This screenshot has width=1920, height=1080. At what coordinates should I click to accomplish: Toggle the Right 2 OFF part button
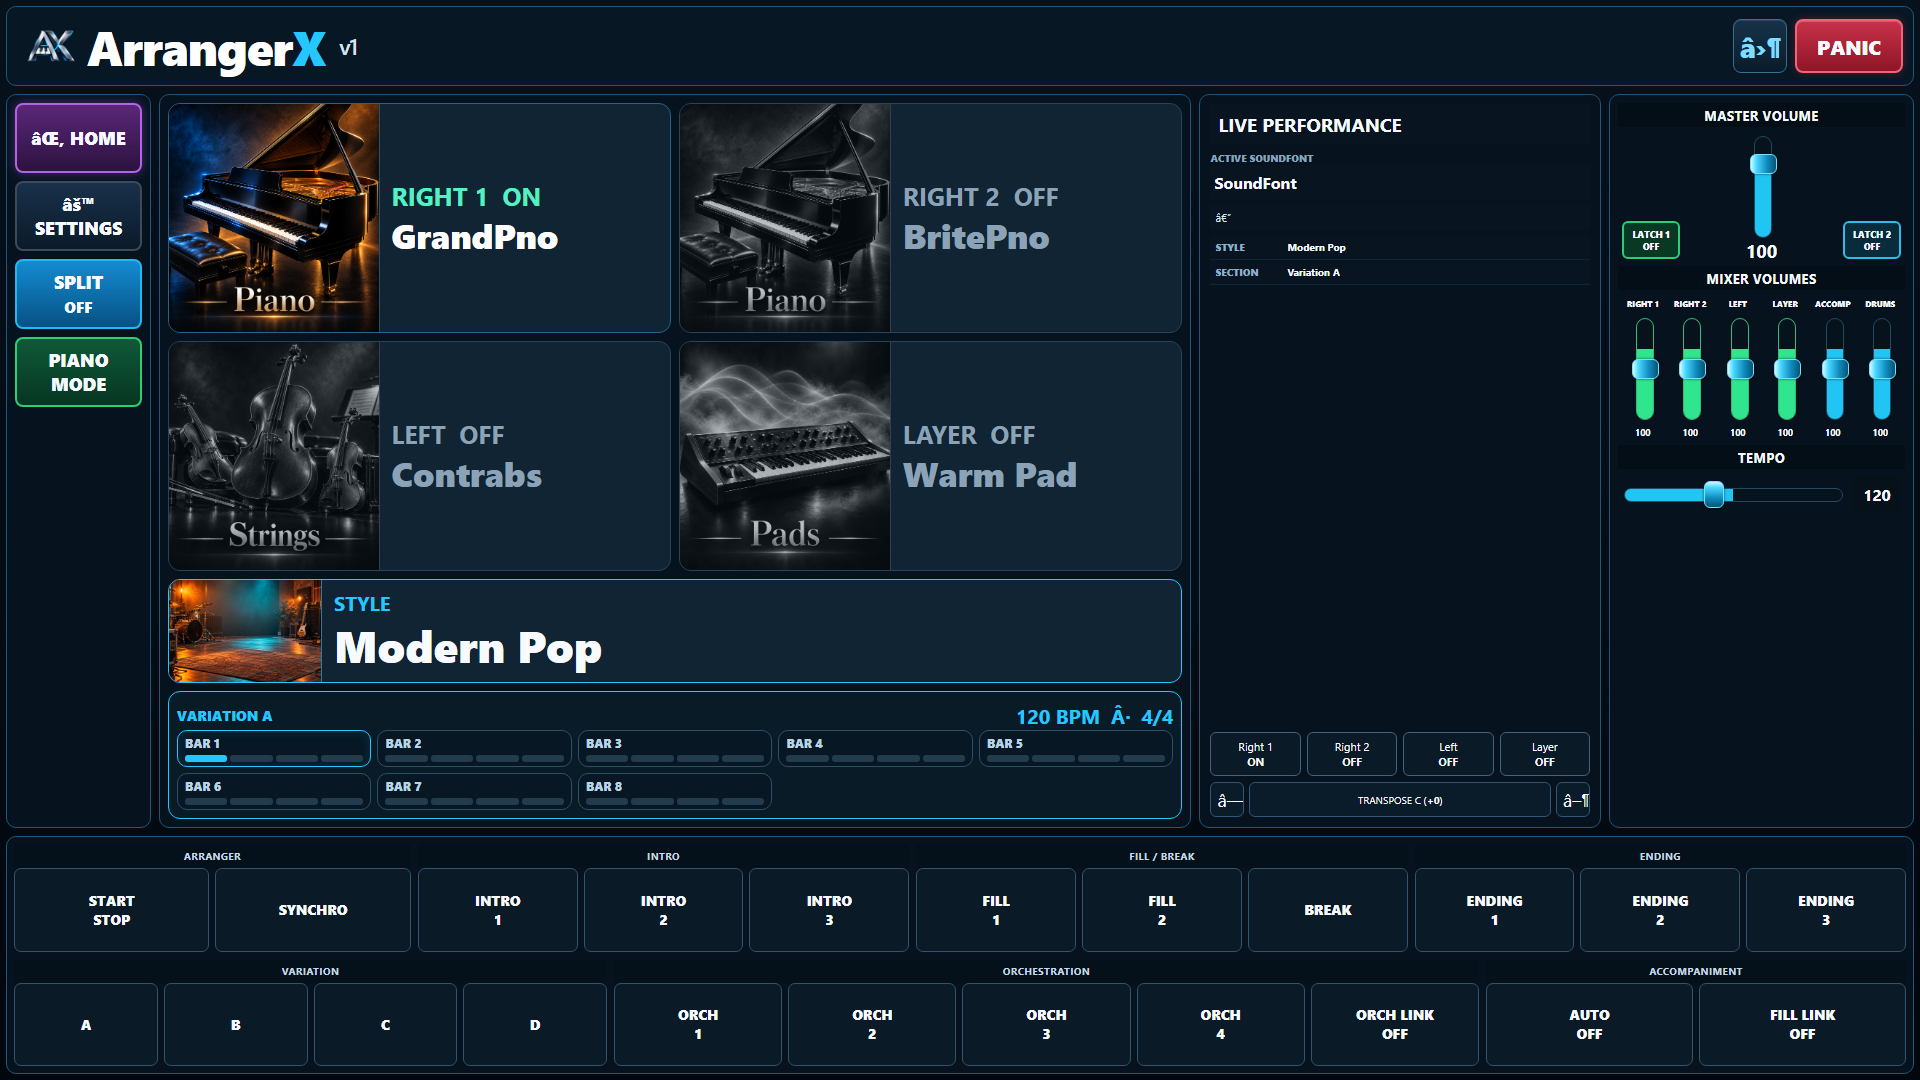coord(1351,754)
